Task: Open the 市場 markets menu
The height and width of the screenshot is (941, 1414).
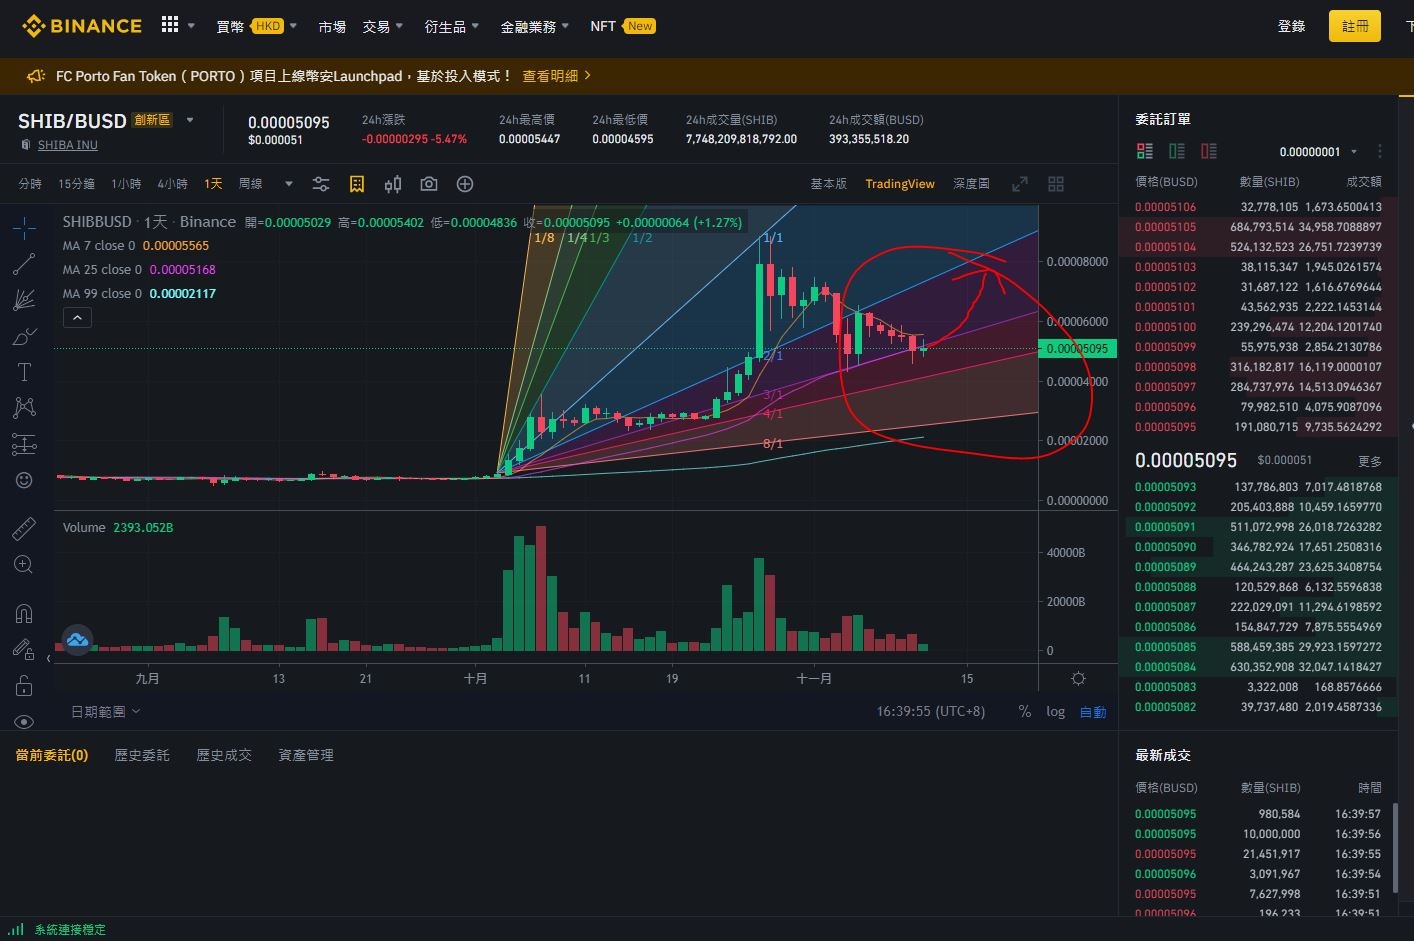Action: (332, 27)
